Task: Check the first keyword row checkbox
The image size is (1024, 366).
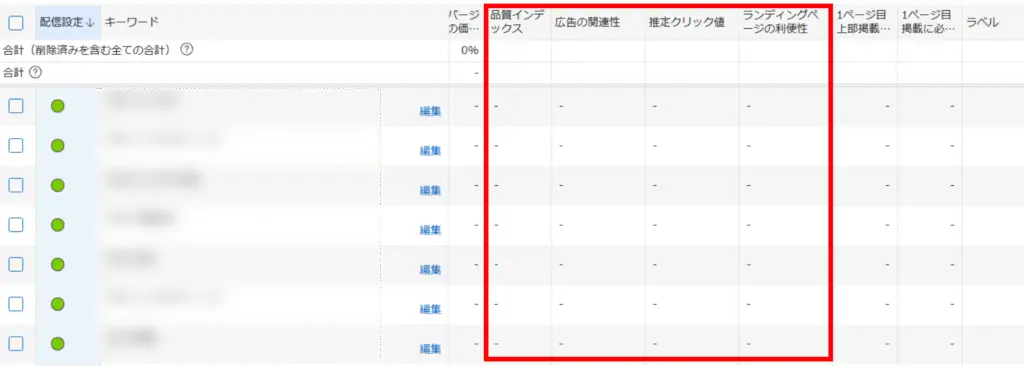Action: click(16, 106)
